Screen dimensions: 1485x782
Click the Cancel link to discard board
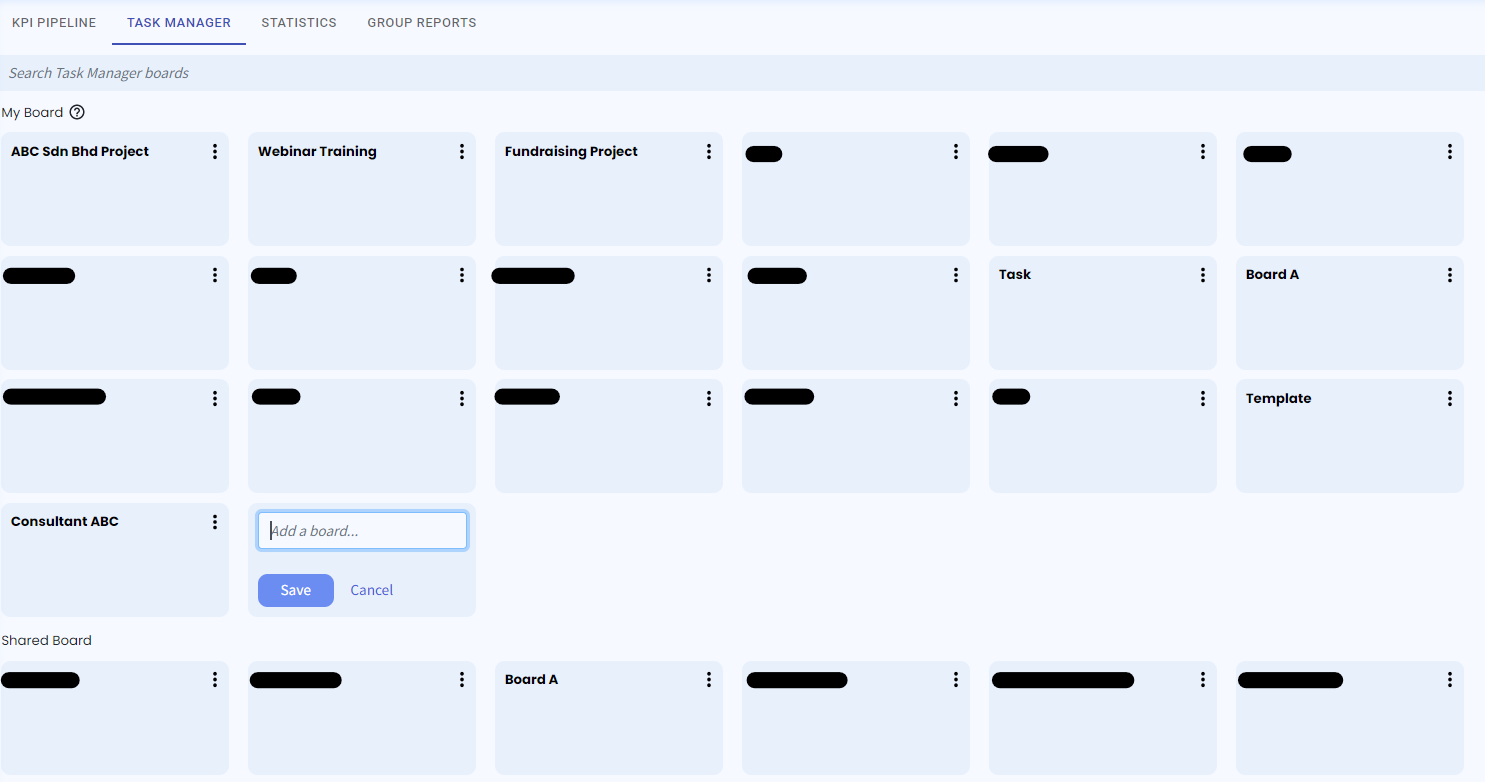click(x=371, y=590)
